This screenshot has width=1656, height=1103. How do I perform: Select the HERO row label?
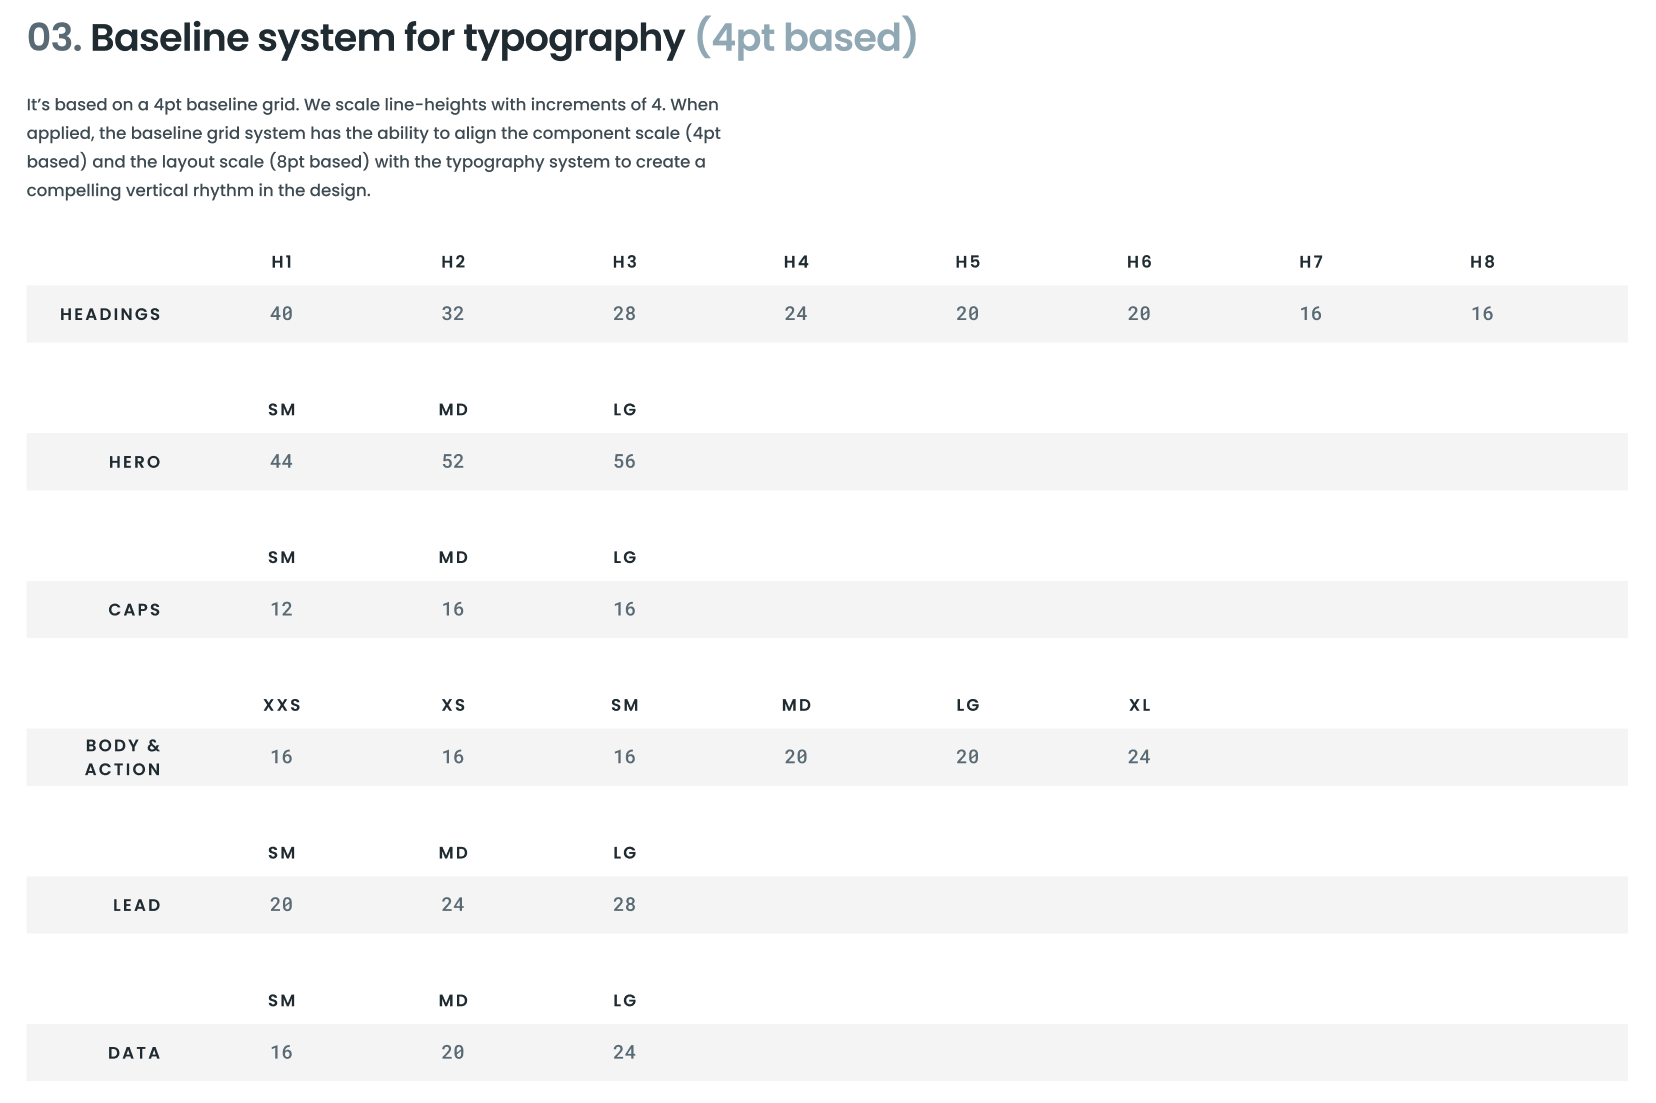[x=134, y=461]
